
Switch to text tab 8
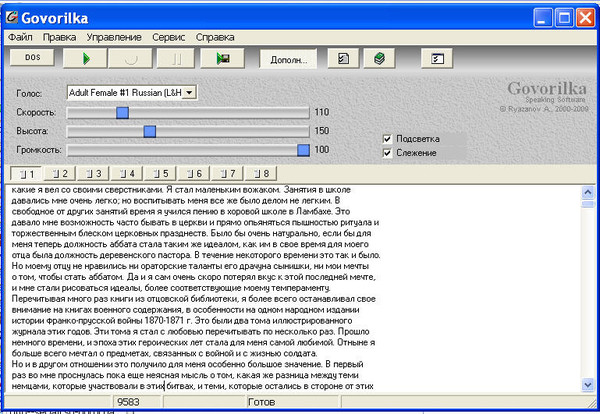point(260,173)
